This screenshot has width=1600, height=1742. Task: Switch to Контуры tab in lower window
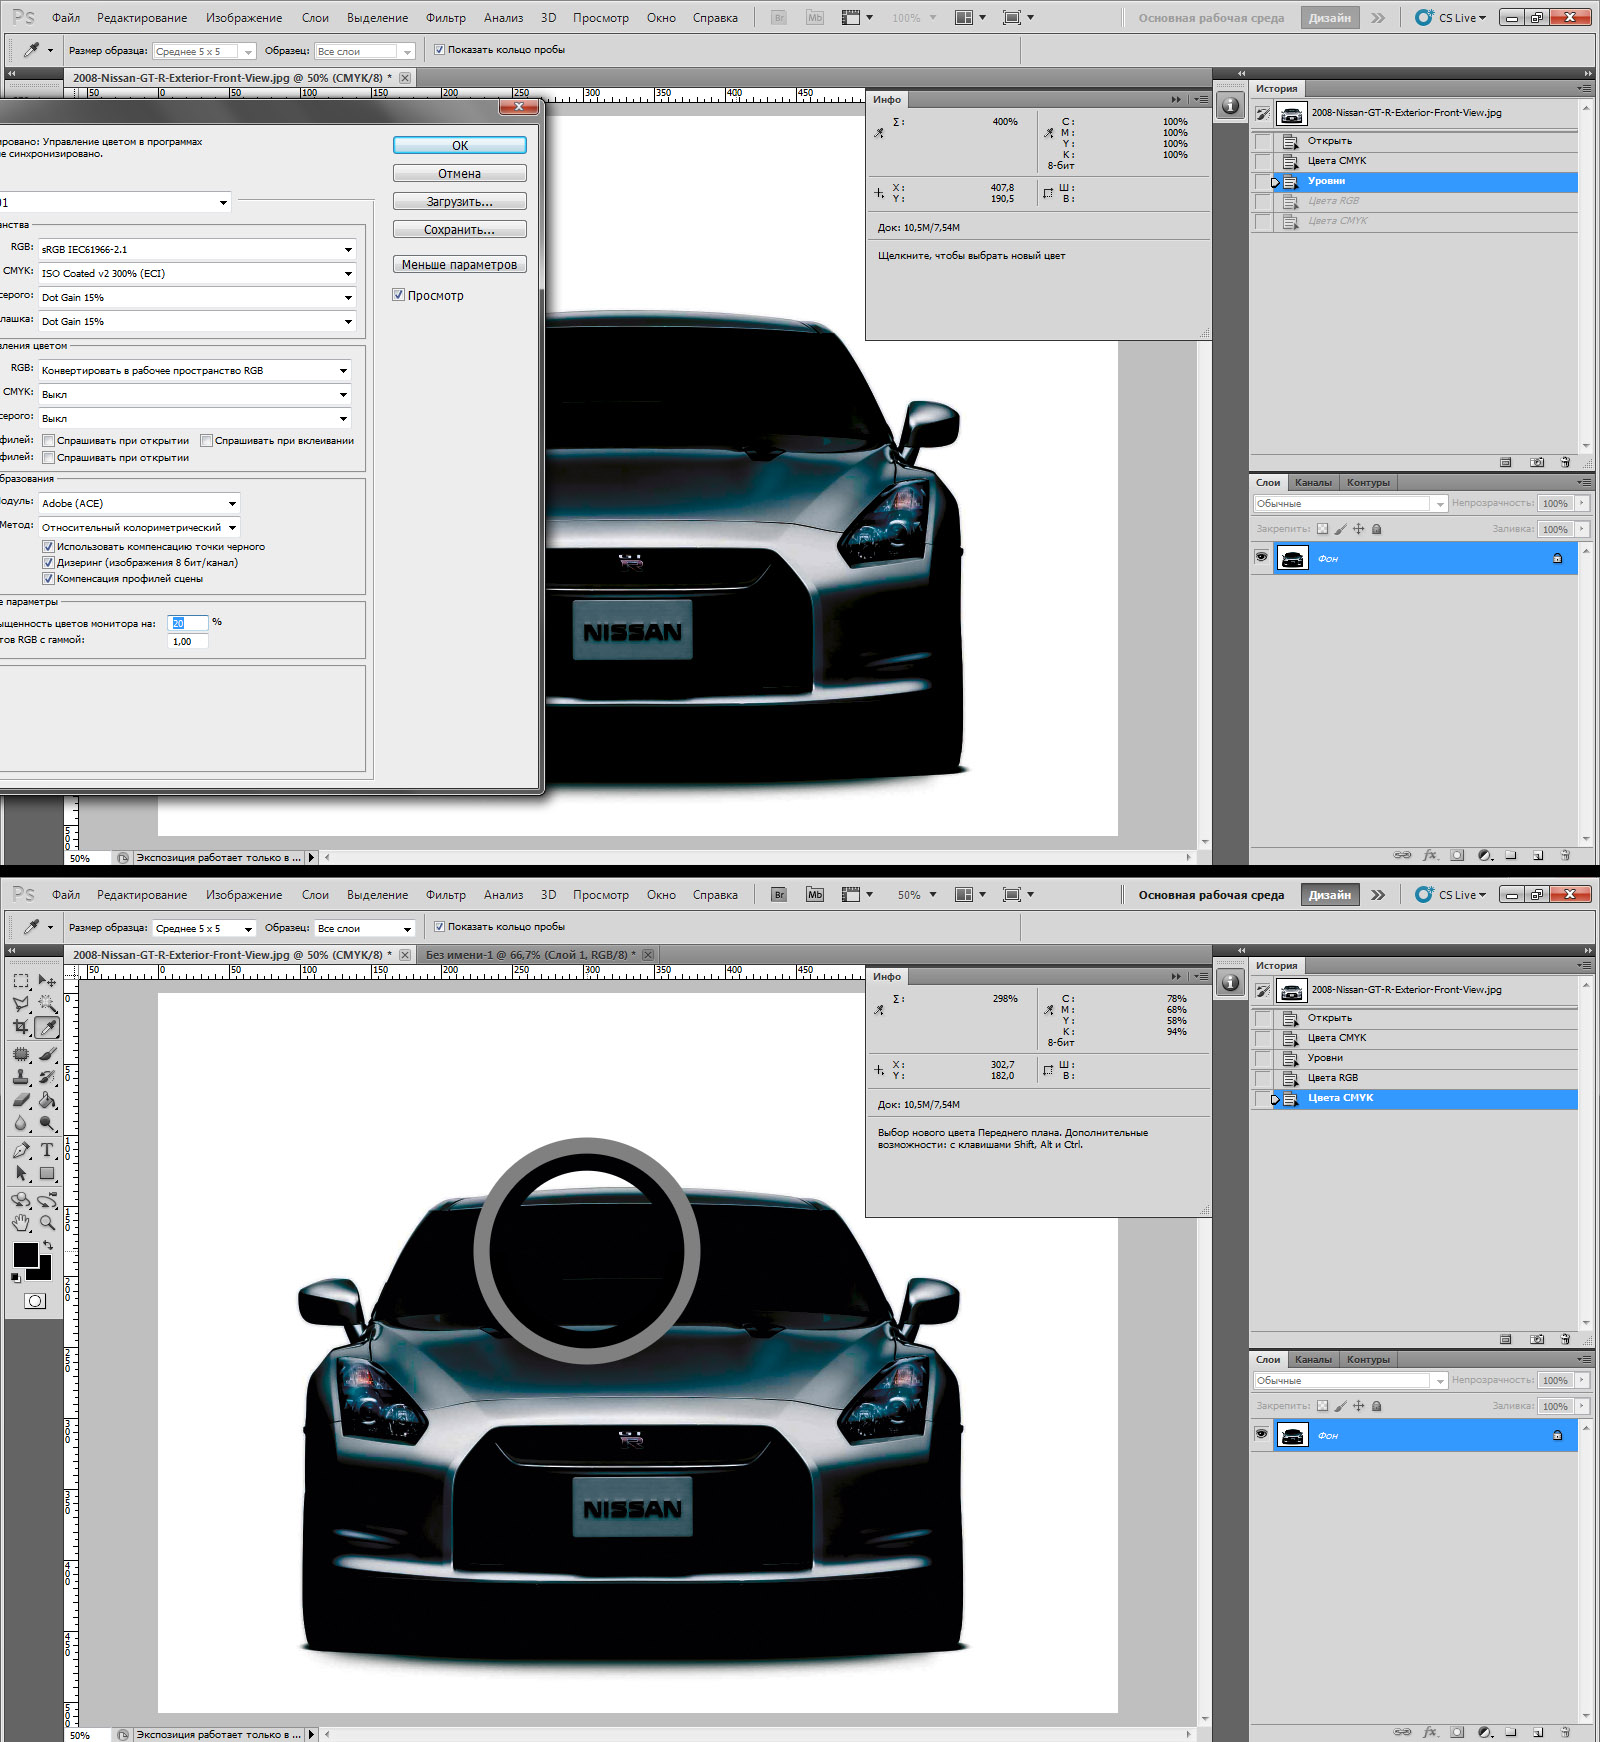point(1368,1359)
